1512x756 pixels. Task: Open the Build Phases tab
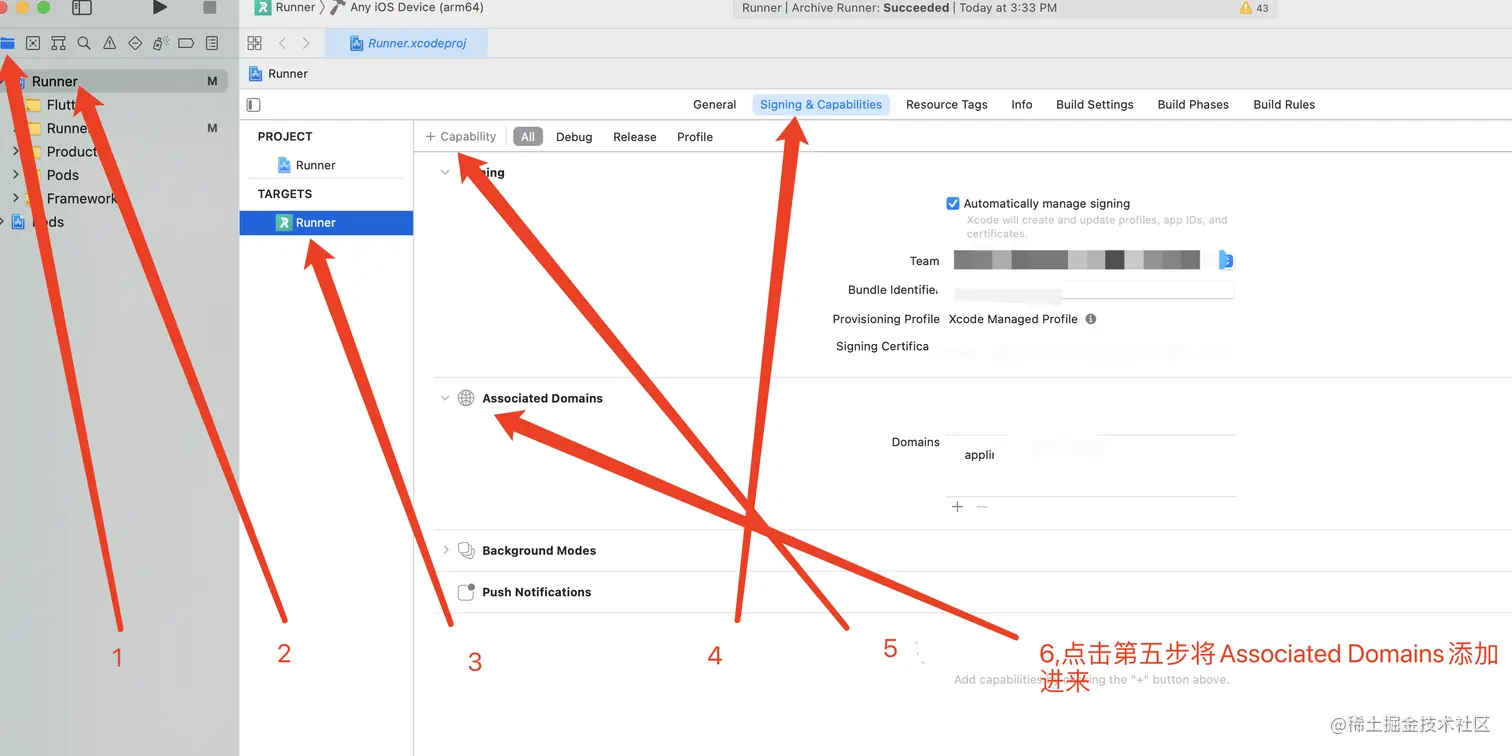[x=1193, y=104]
